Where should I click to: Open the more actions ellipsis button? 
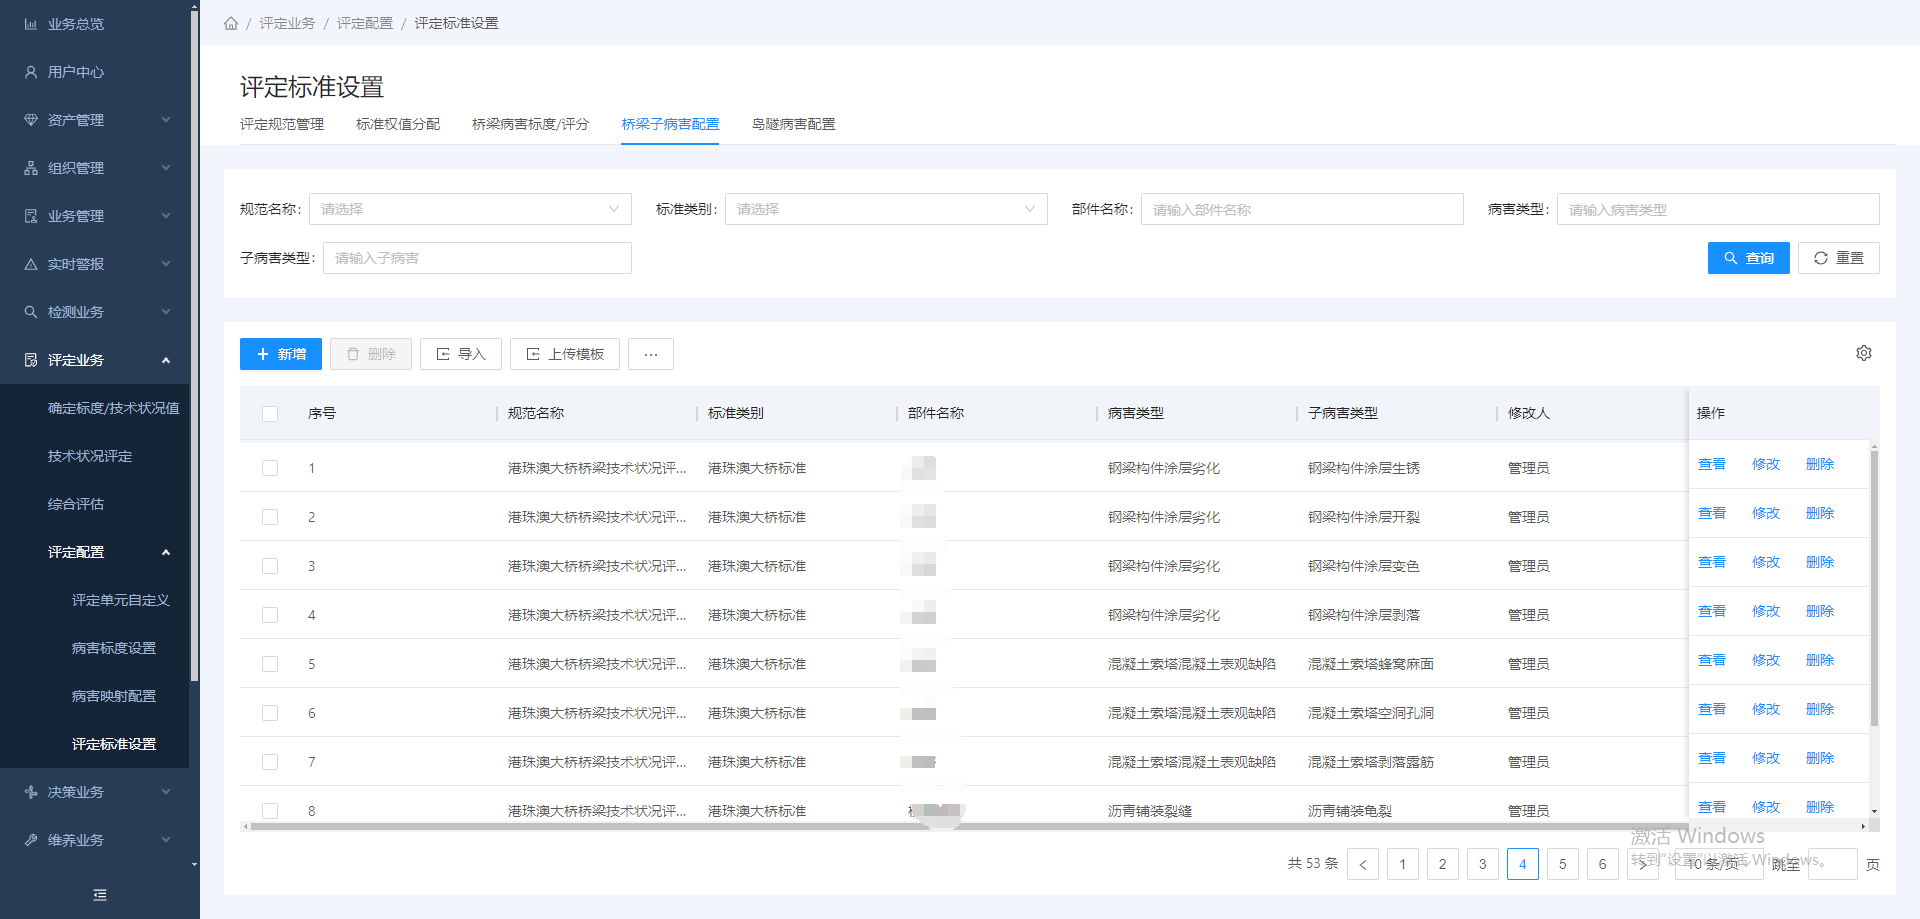[x=651, y=354]
